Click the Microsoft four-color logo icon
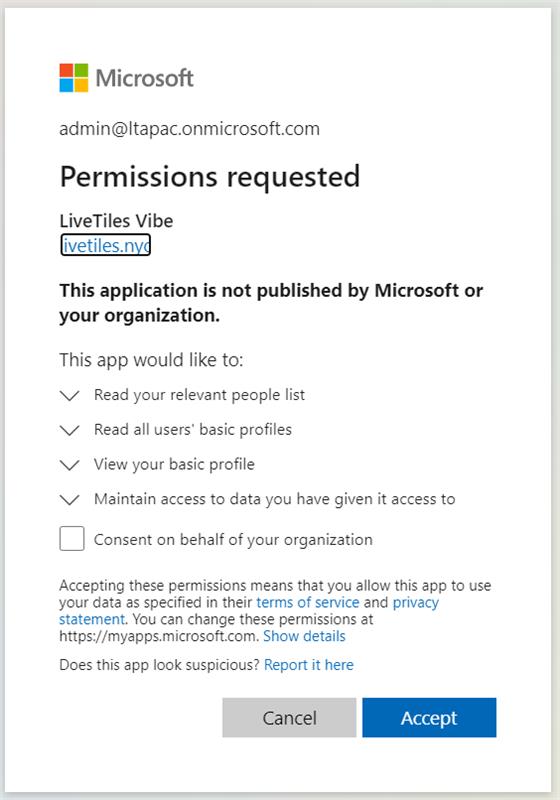The height and width of the screenshot is (800, 560). click(74, 78)
